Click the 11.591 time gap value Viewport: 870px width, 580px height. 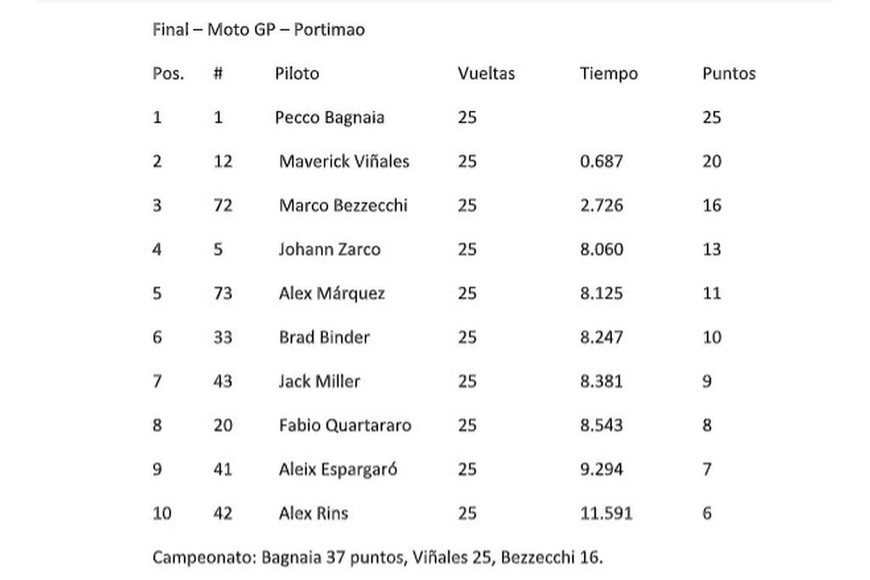pyautogui.click(x=605, y=513)
